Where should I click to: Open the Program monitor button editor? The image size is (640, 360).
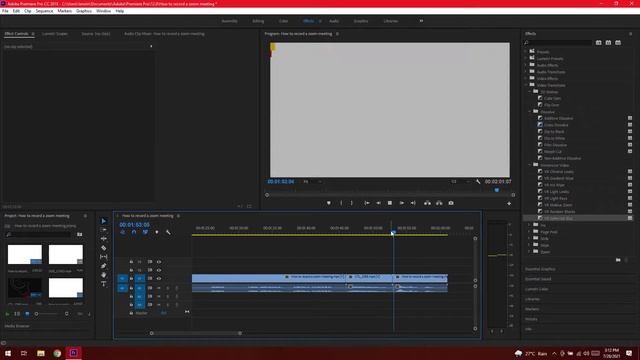pos(509,203)
